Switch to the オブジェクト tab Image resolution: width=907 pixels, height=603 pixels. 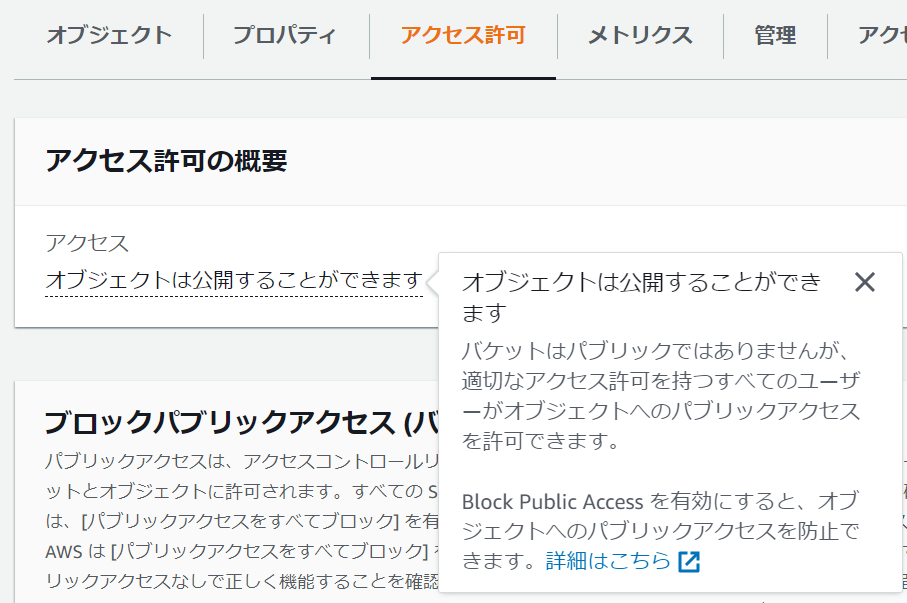tap(109, 35)
